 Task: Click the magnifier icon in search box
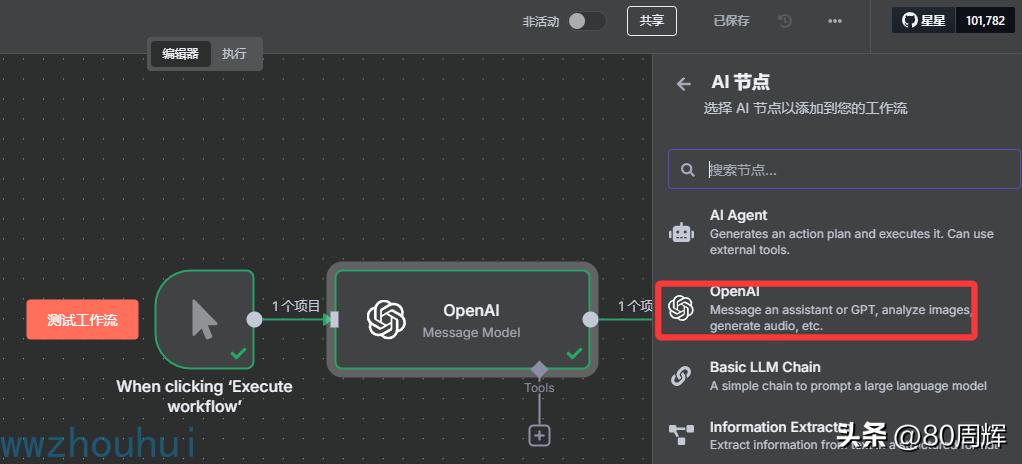point(687,170)
